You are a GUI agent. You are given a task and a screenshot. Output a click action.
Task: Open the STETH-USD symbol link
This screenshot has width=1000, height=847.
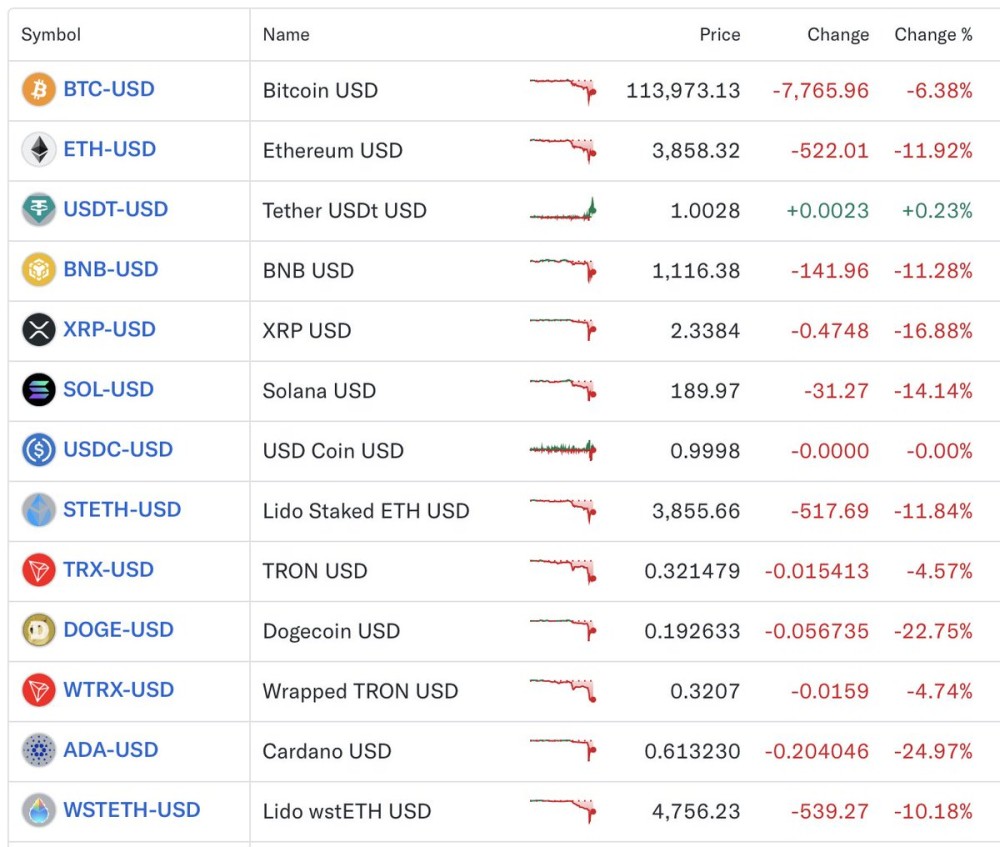pos(122,509)
